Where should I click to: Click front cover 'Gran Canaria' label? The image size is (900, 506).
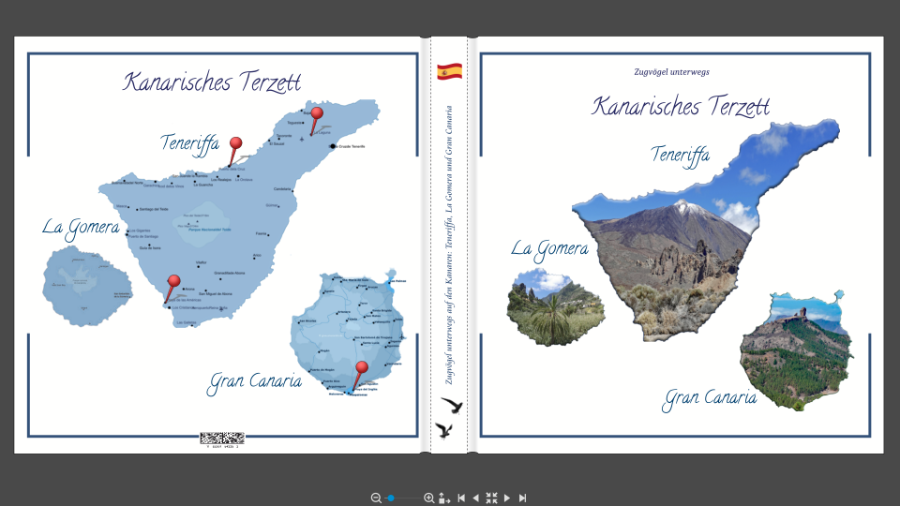click(709, 399)
